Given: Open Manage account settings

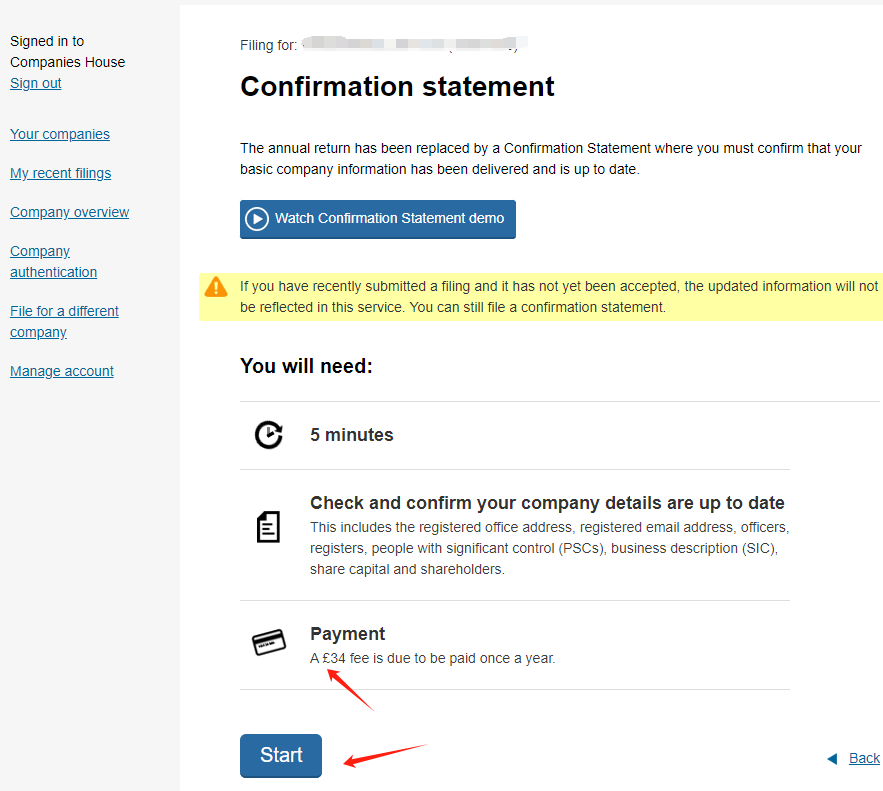Looking at the screenshot, I should coord(62,372).
